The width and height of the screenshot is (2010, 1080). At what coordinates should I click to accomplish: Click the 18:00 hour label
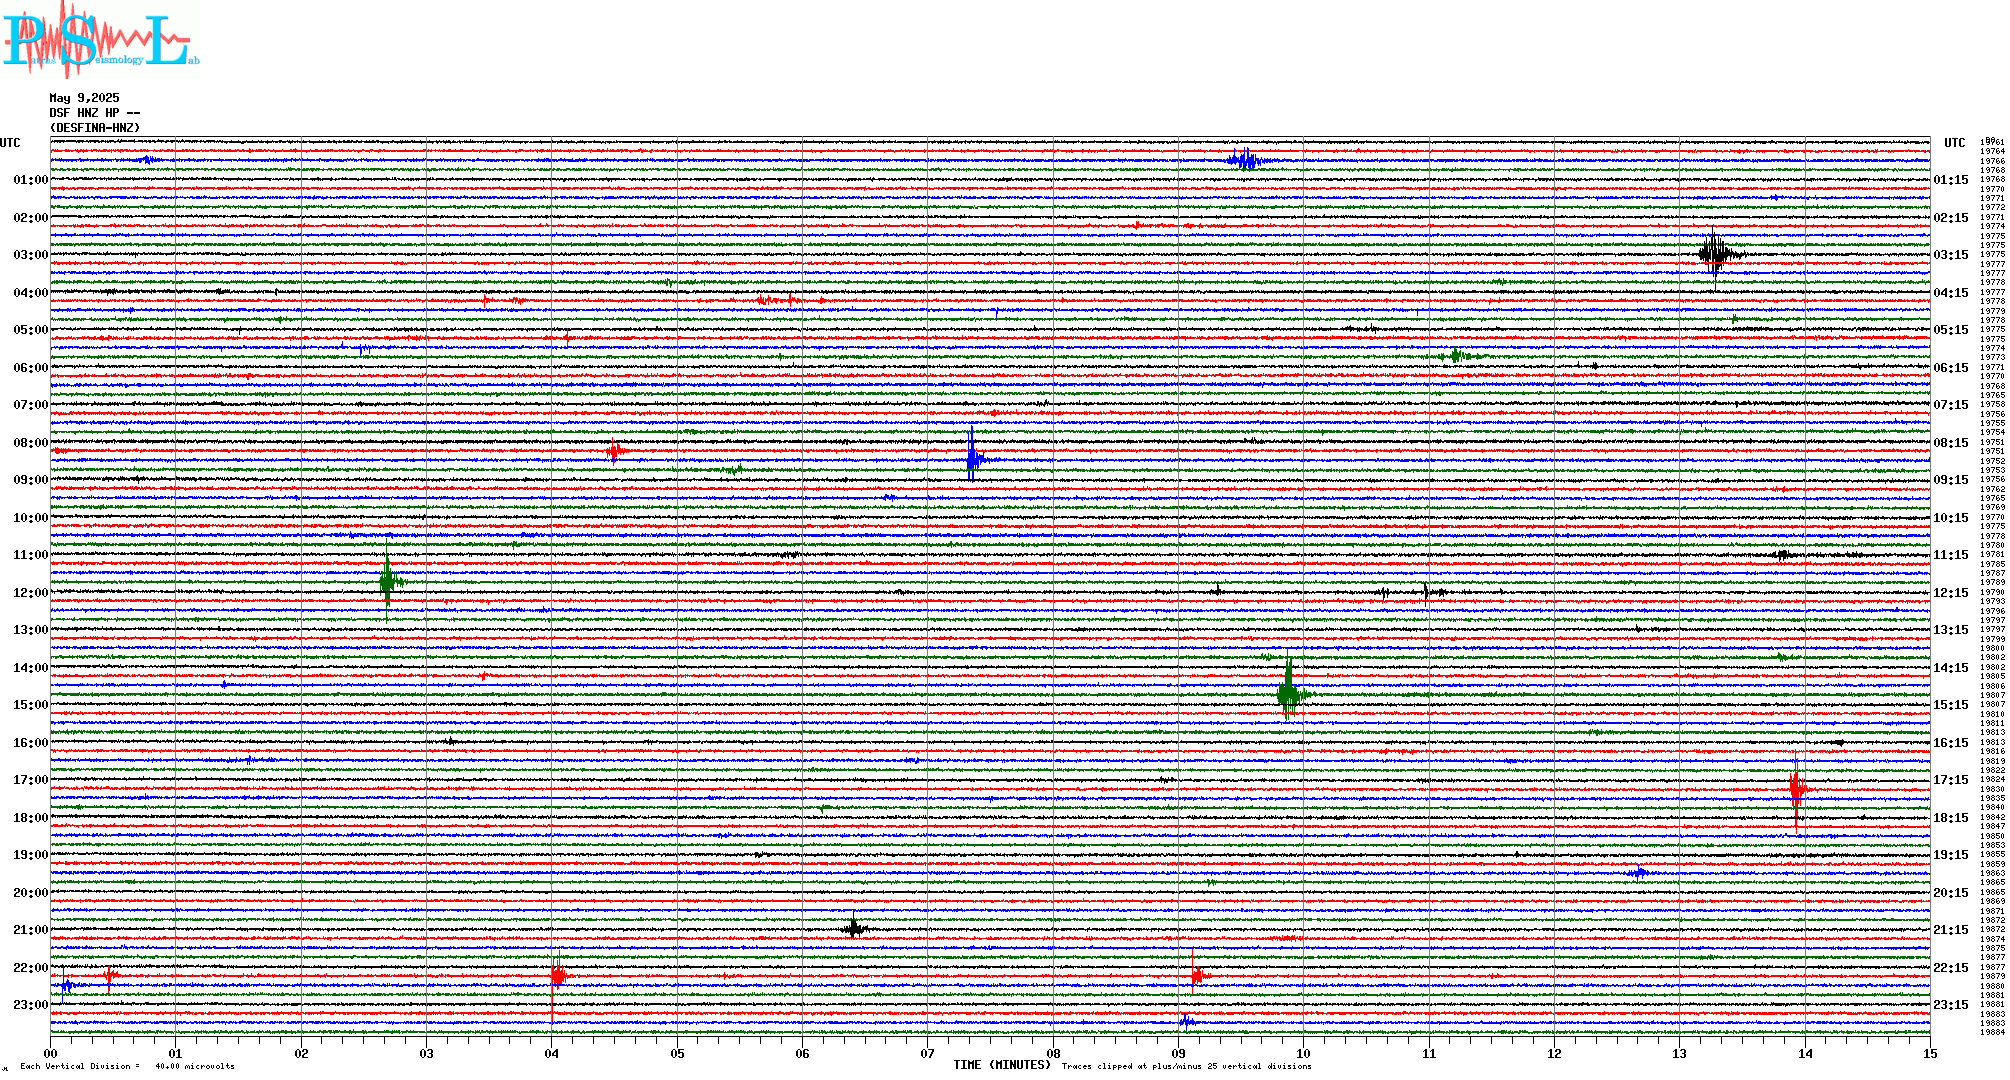coord(30,818)
